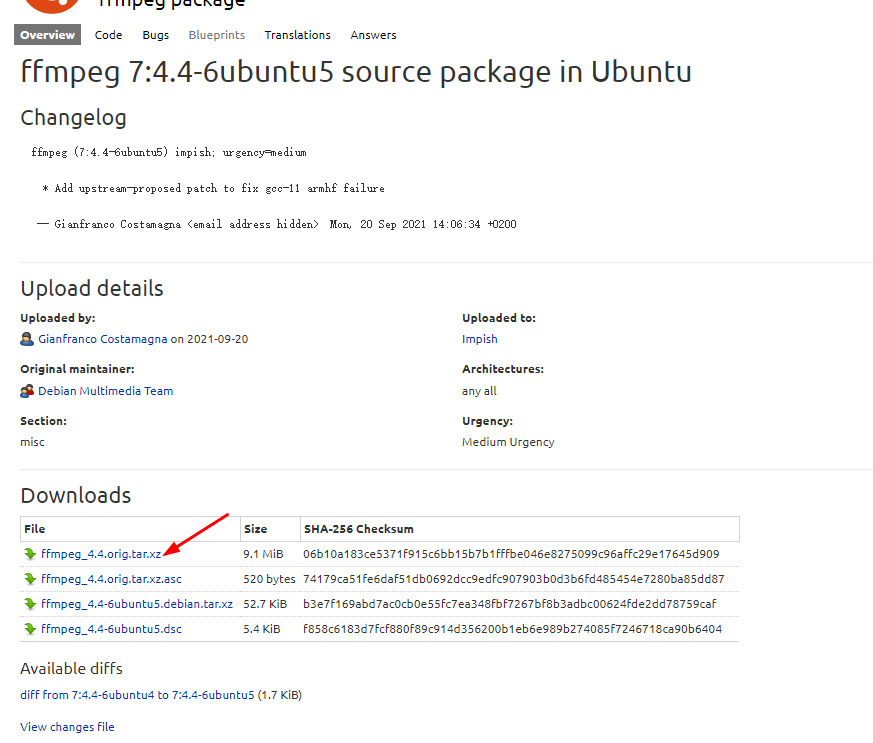Select the Overview tab
Viewport: 873px width, 743px height.
coord(47,34)
